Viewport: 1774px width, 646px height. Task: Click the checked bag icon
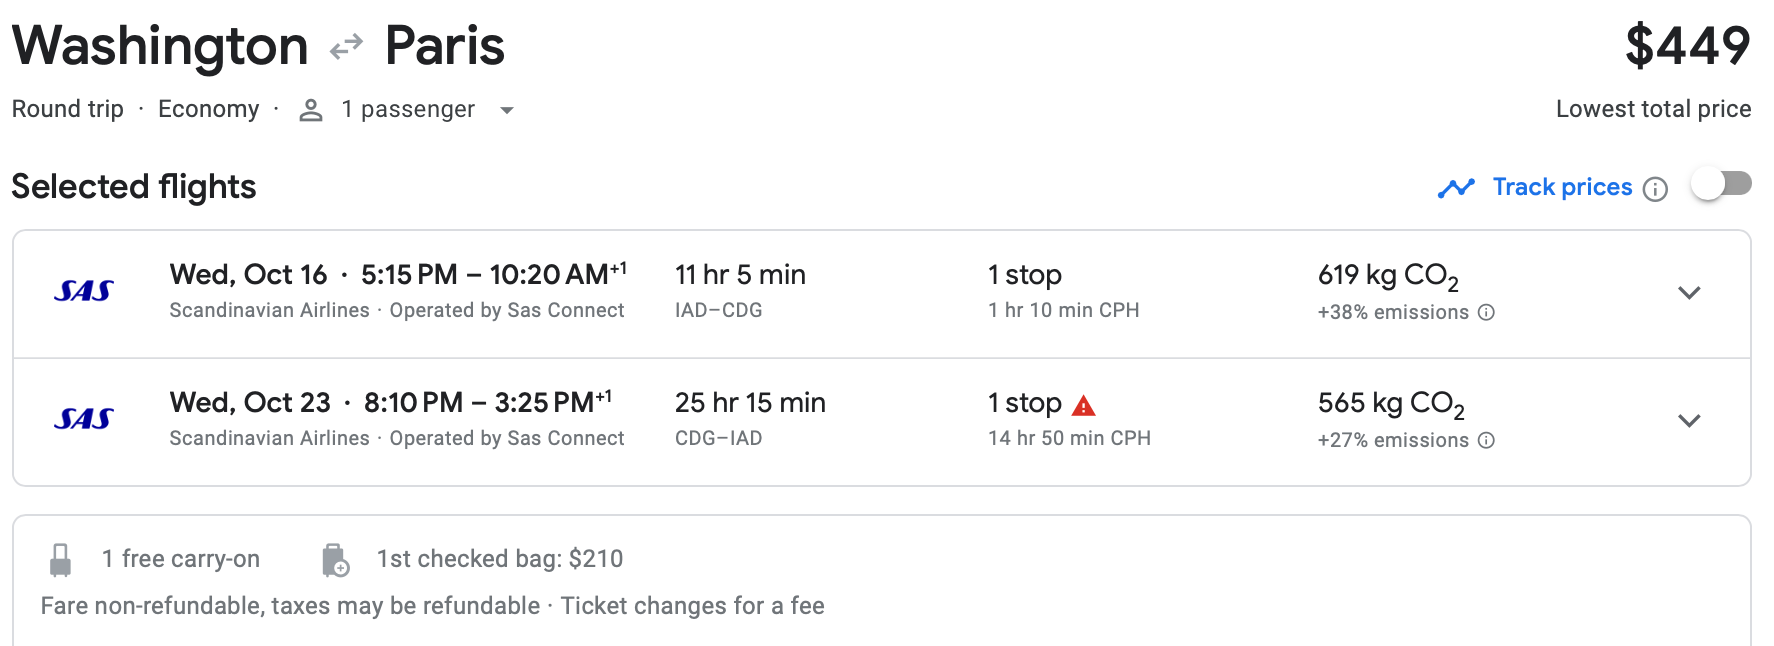coord(335,560)
